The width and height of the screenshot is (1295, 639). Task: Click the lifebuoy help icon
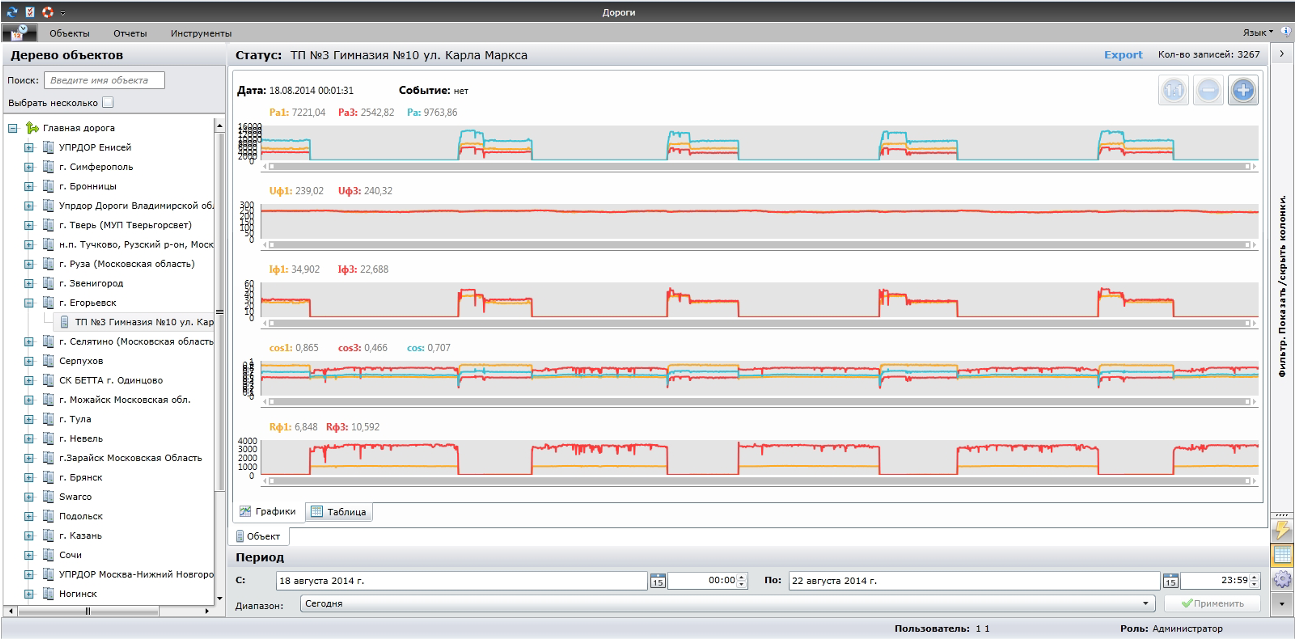[47, 12]
